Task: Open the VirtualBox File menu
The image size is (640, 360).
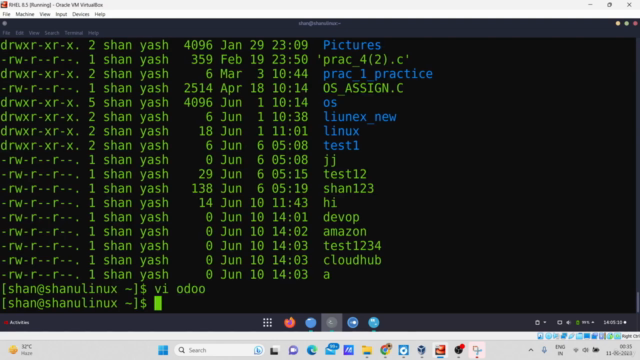Action: pos(6,14)
